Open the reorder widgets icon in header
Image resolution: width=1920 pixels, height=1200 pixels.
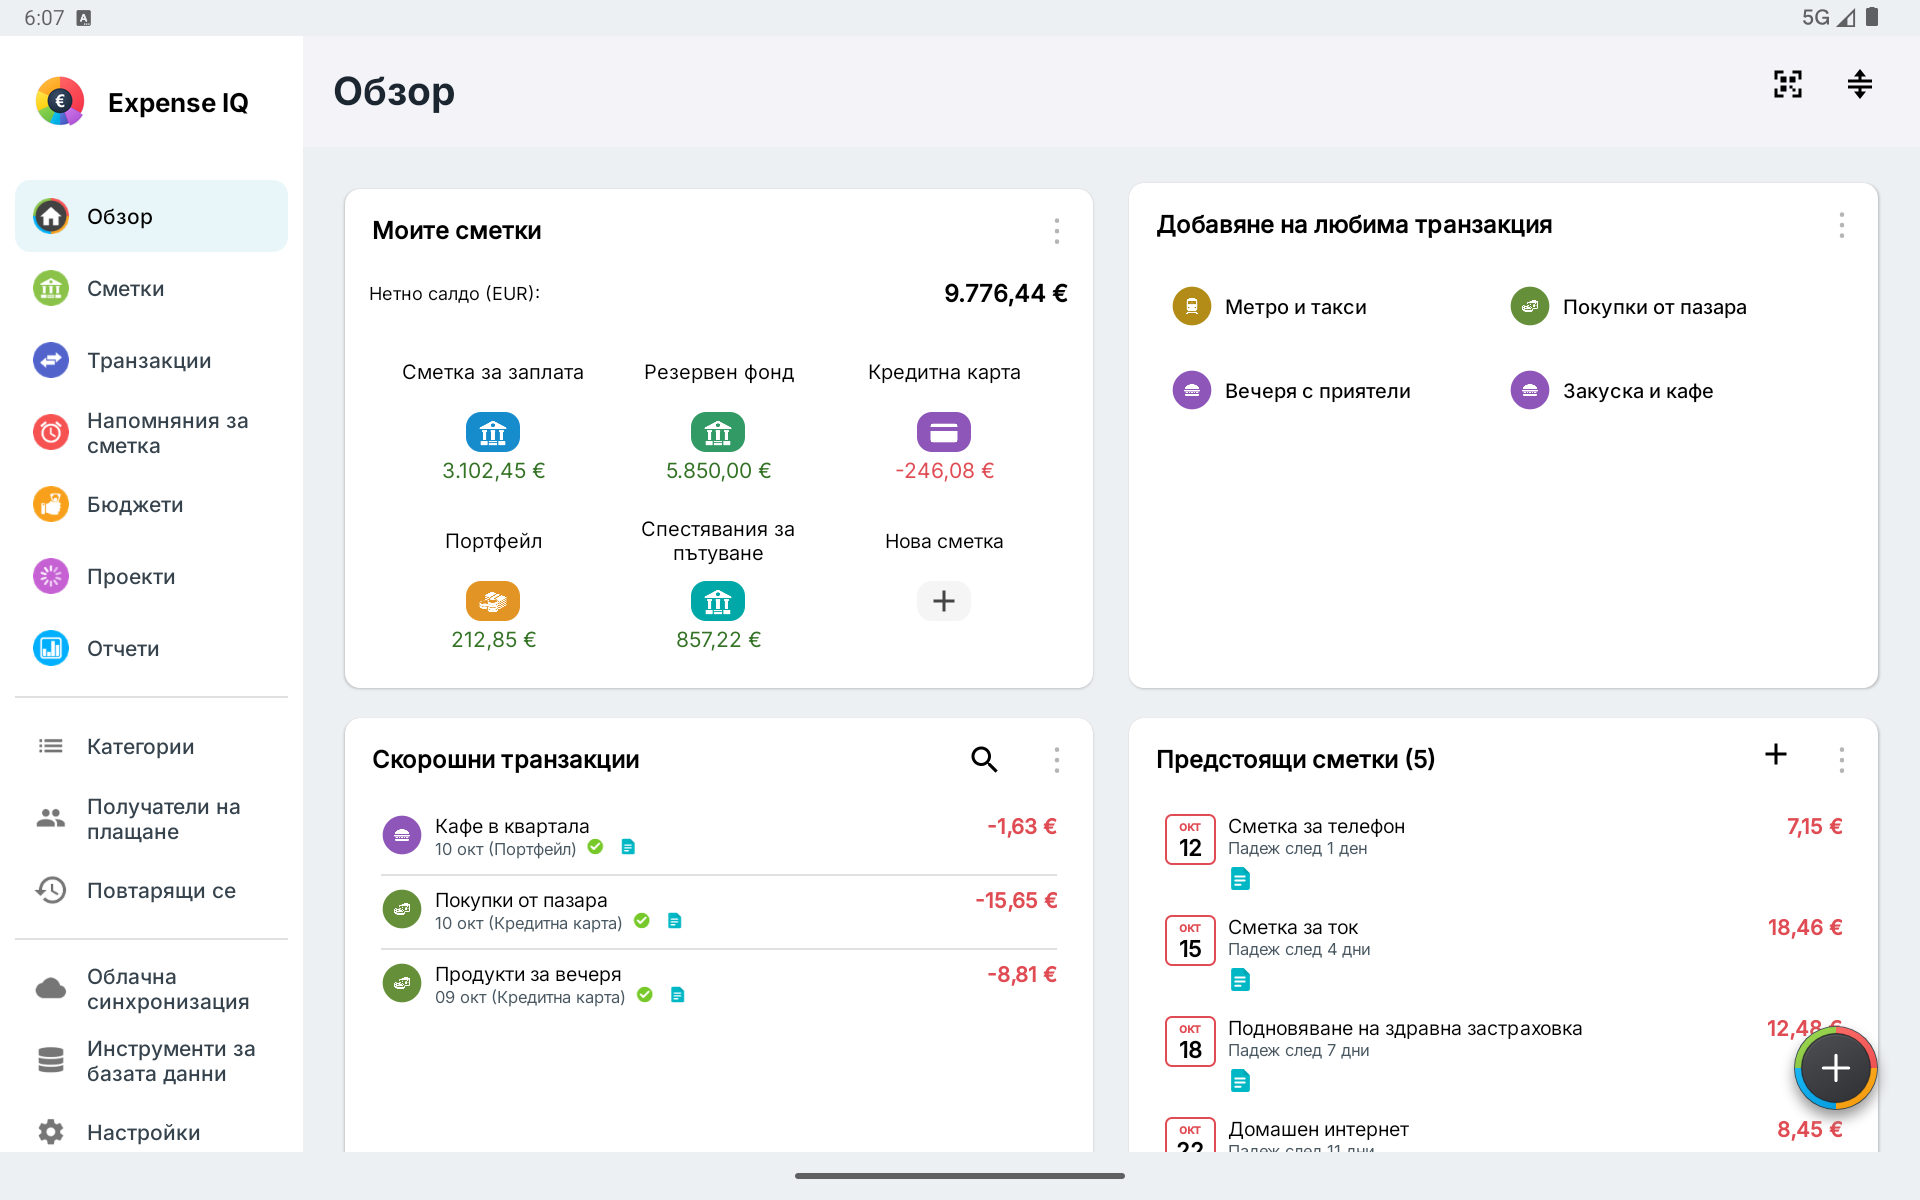coord(1860,85)
